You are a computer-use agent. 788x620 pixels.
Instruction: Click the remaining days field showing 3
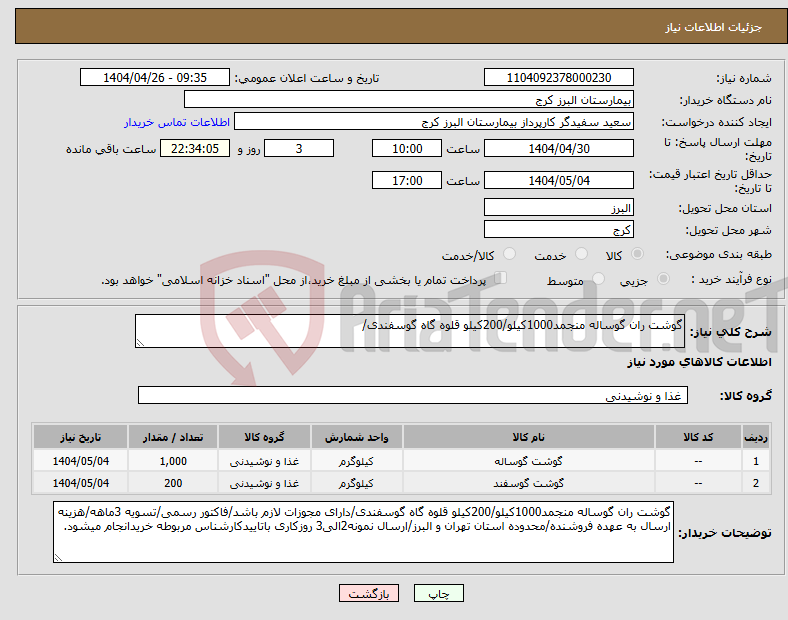coord(299,148)
